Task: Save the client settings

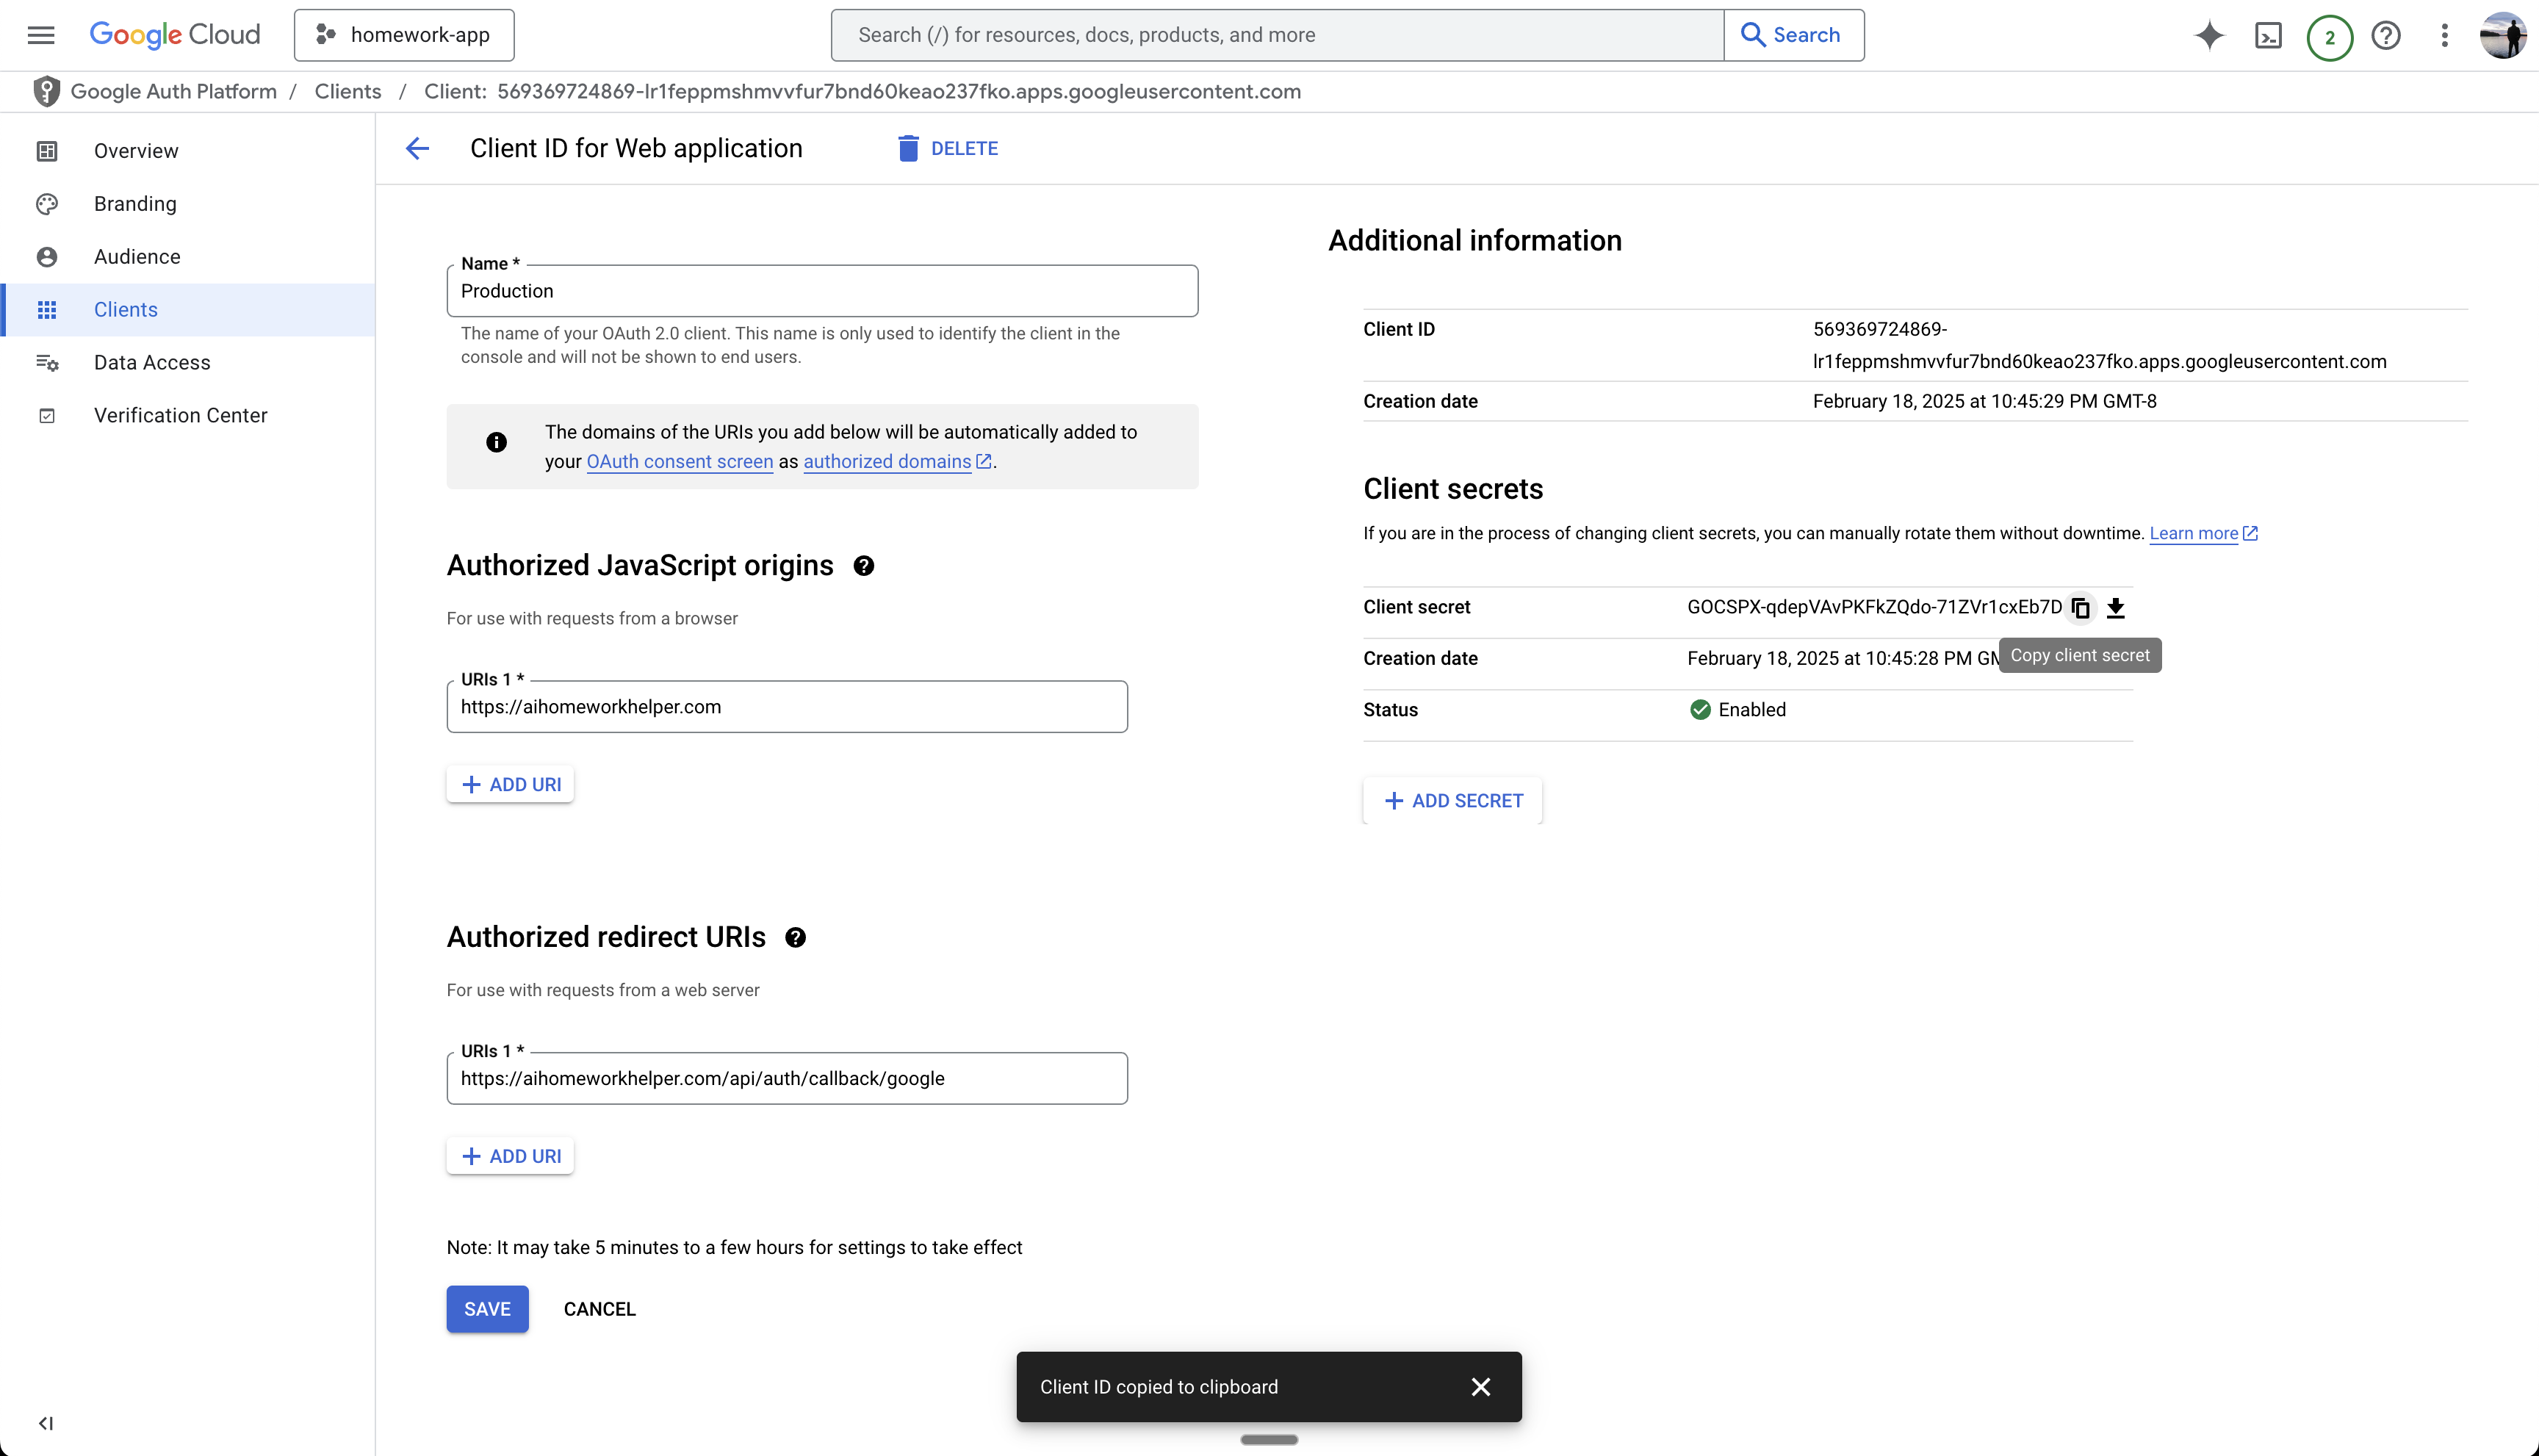Action: [487, 1309]
